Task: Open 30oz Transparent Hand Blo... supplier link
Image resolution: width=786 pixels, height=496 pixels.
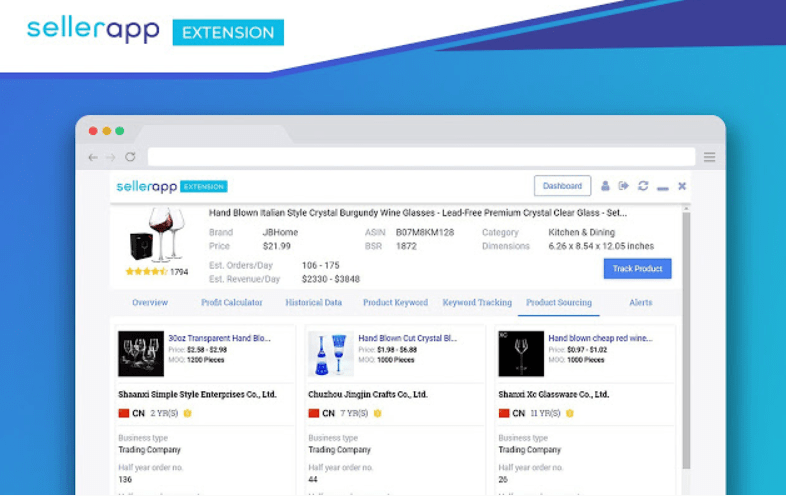Action: click(219, 338)
